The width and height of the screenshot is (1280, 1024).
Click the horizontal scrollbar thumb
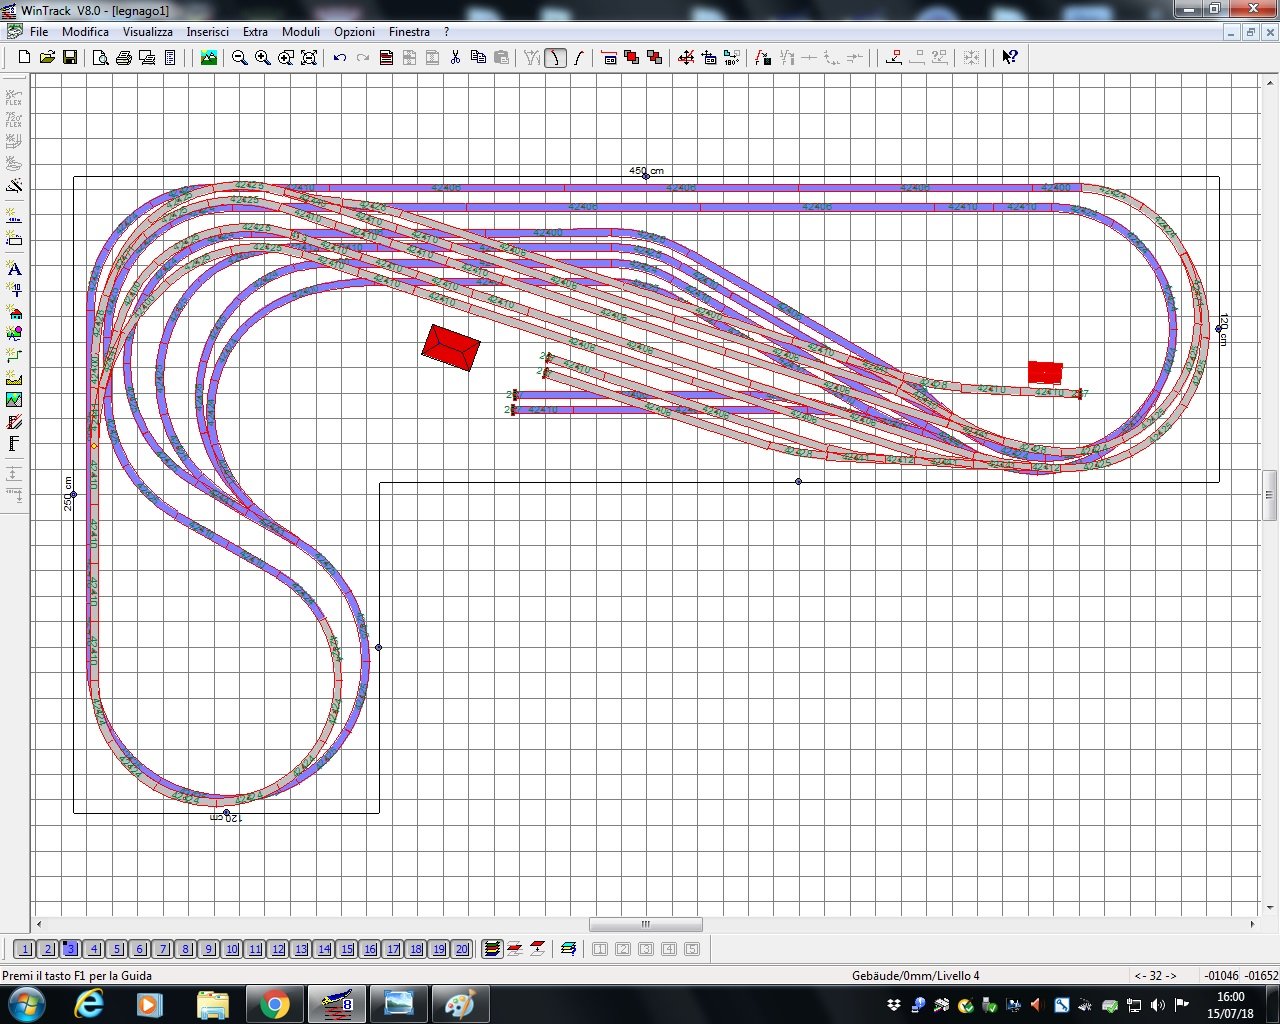coord(645,924)
